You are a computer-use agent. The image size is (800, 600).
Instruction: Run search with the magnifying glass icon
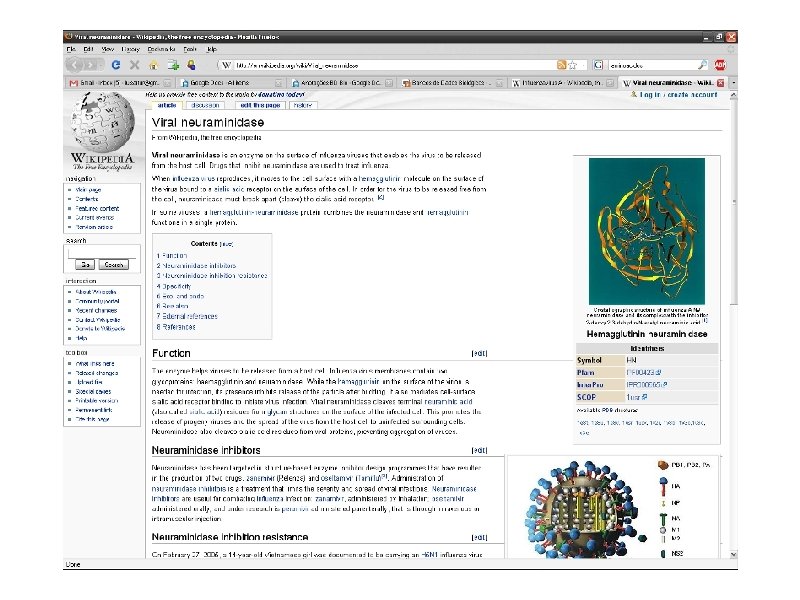[x=703, y=65]
